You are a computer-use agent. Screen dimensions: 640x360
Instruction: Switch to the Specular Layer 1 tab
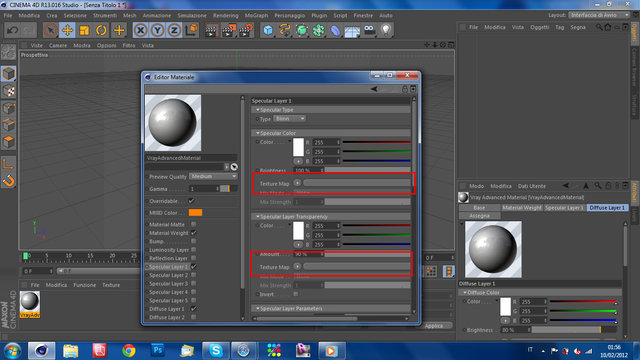(x=564, y=208)
